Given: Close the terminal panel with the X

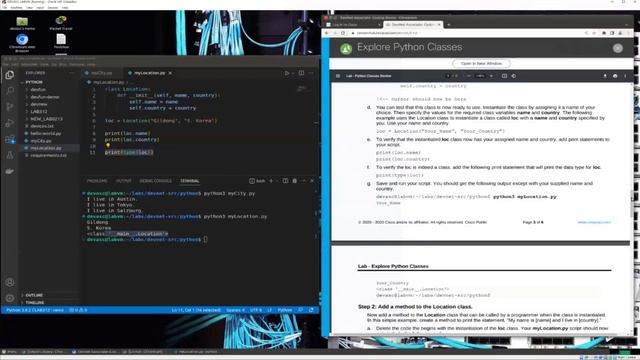Looking at the screenshot, I should coord(312,181).
